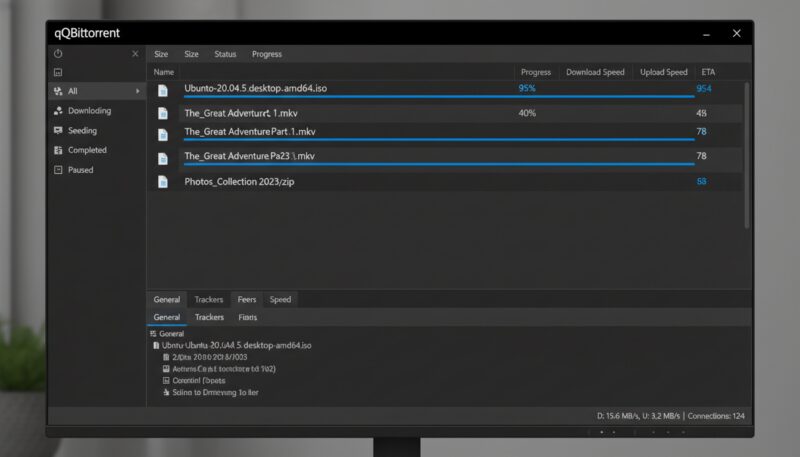Click file icon for The_Great Adventure Part.1.mkv
This screenshot has height=457, width=800.
coord(163,135)
